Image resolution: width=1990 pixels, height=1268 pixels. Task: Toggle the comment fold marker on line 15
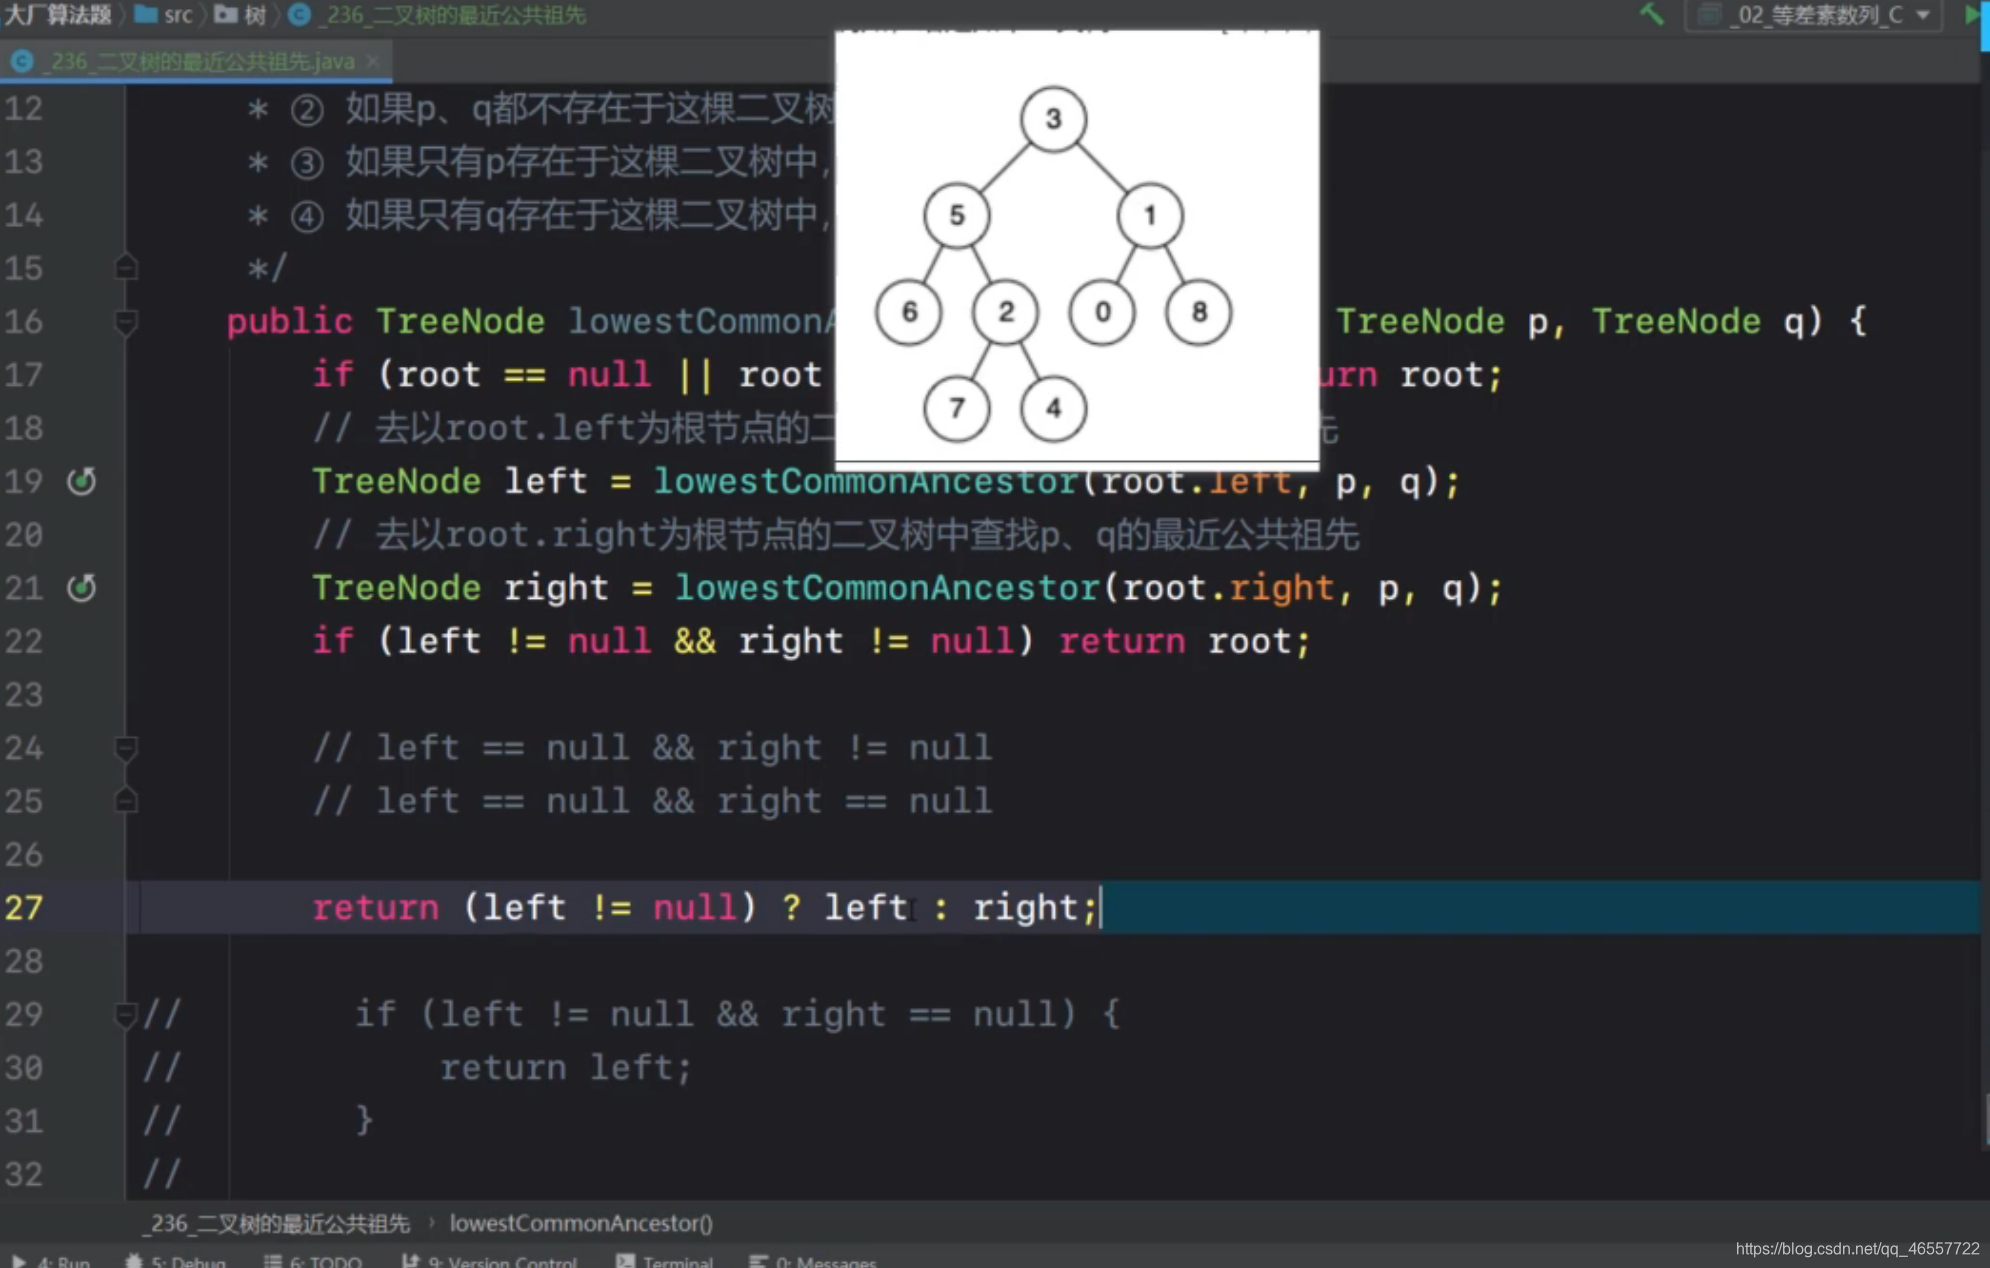[x=126, y=267]
